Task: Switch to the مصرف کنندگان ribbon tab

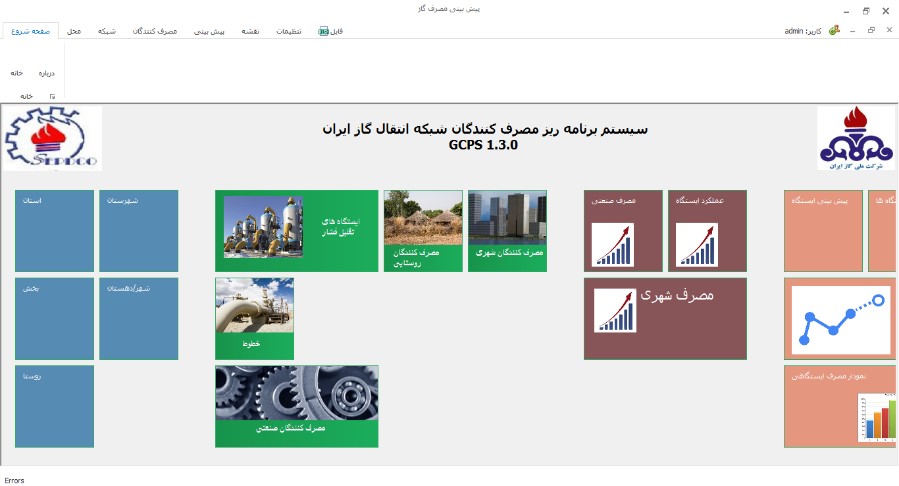Action: 155,31
